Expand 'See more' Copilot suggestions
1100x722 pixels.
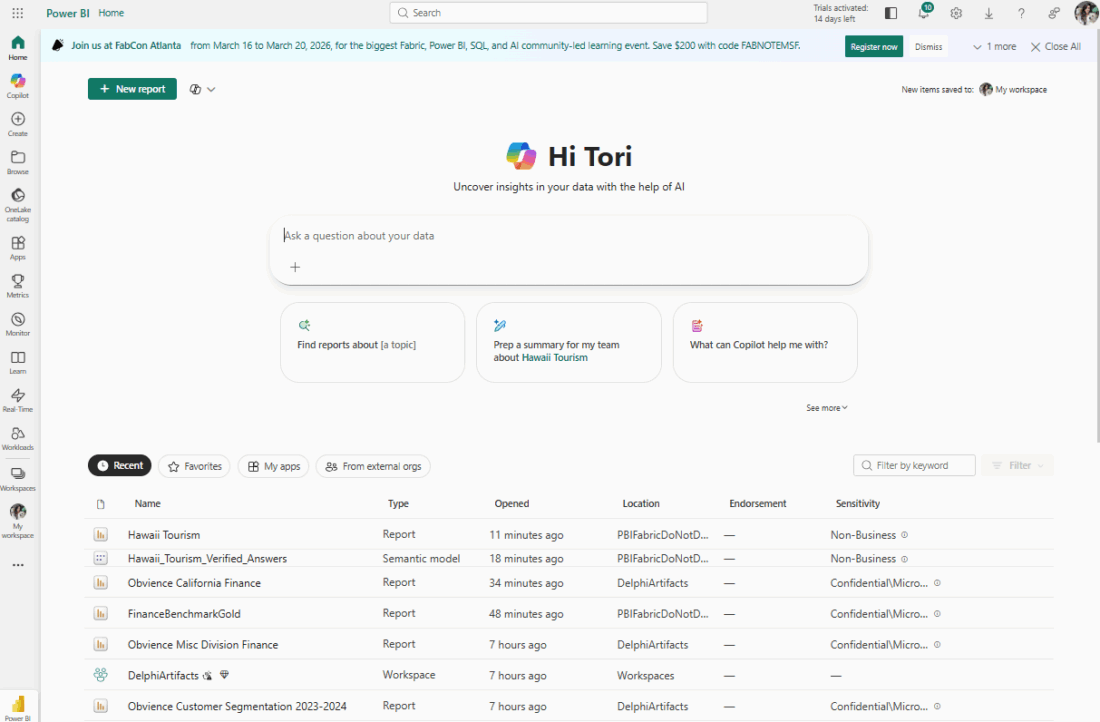pyautogui.click(x=827, y=408)
